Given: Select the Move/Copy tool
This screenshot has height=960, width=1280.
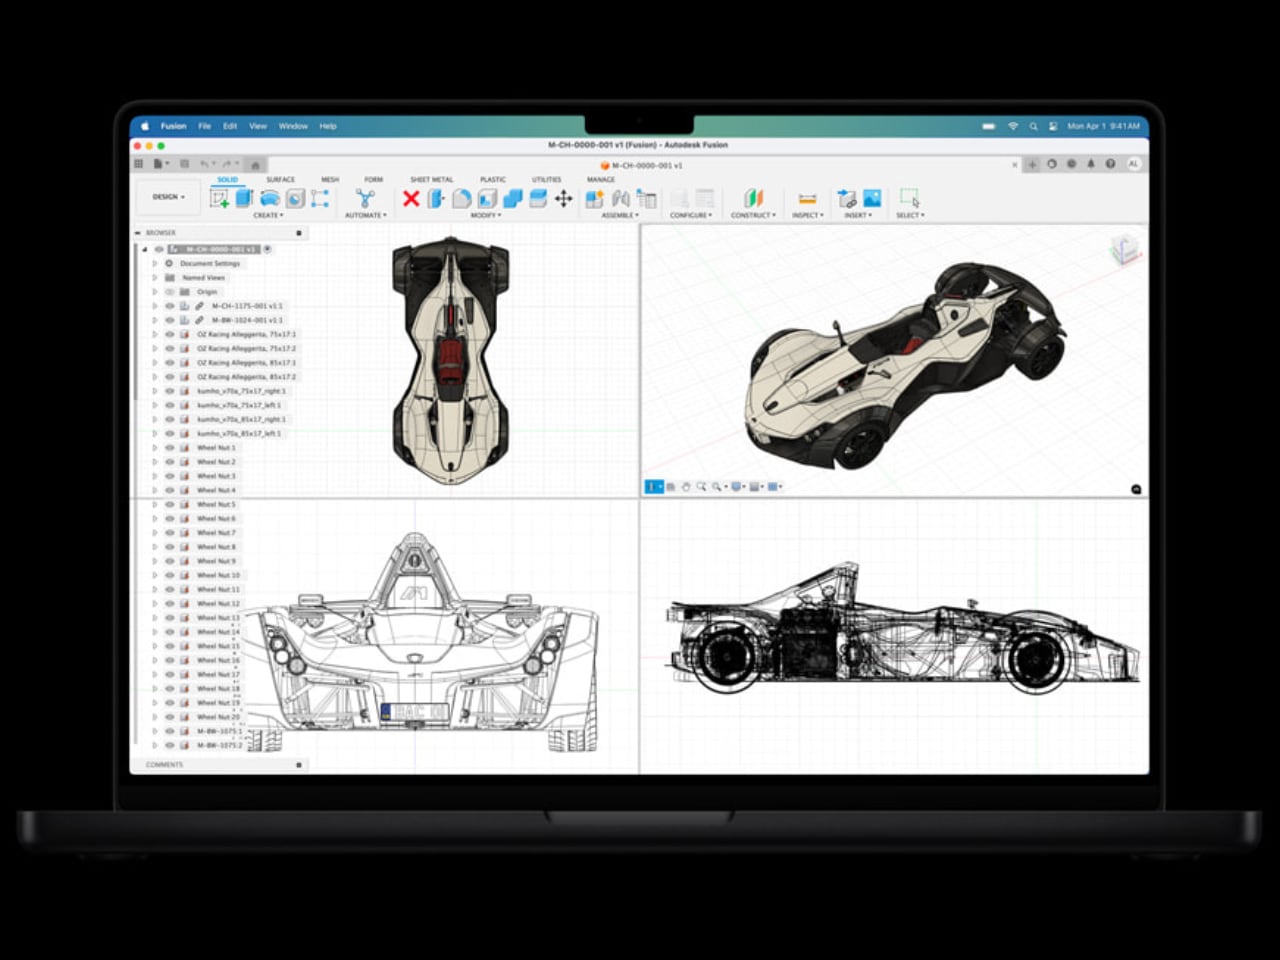Looking at the screenshot, I should (564, 198).
